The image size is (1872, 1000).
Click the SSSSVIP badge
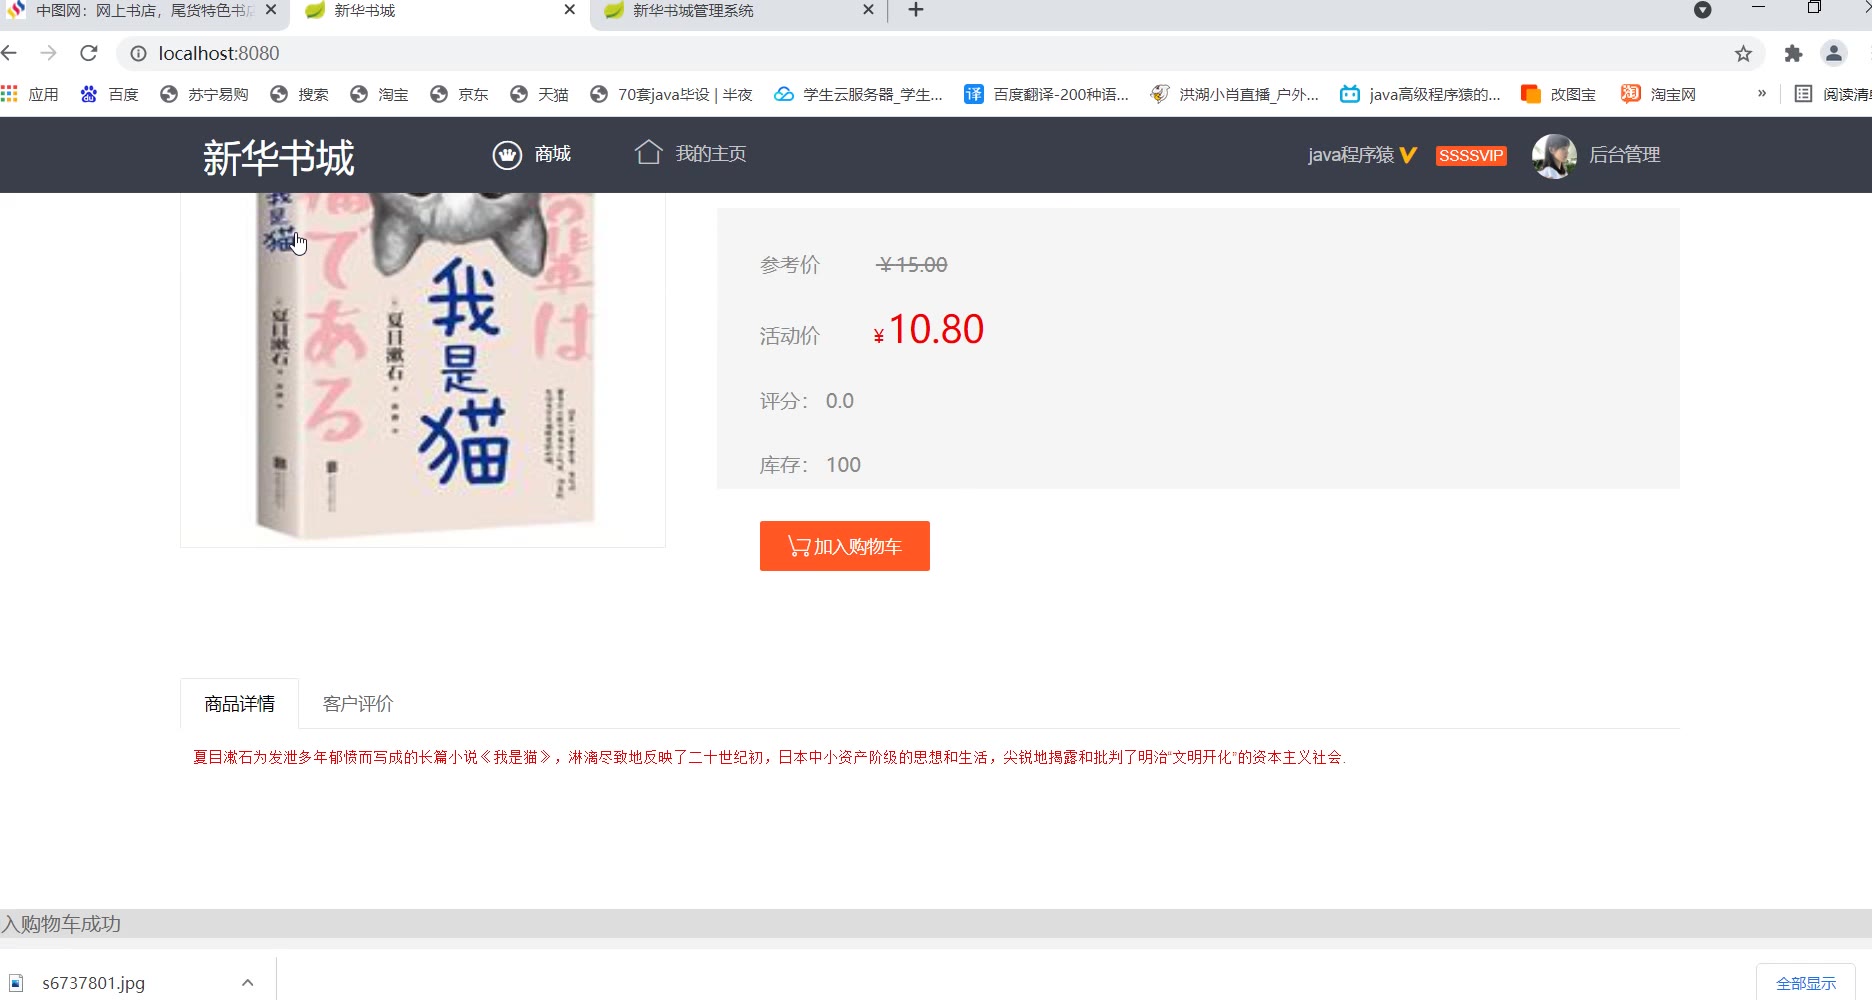tap(1471, 156)
